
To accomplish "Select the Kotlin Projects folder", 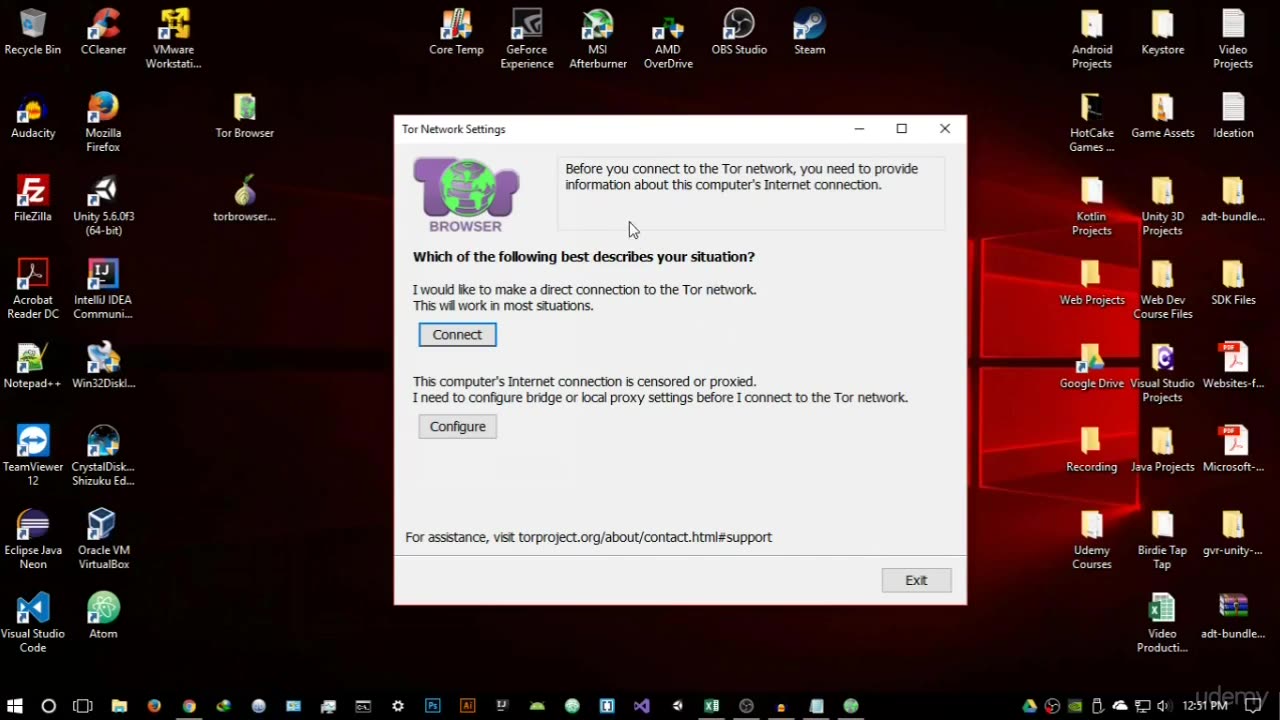I will [1092, 206].
